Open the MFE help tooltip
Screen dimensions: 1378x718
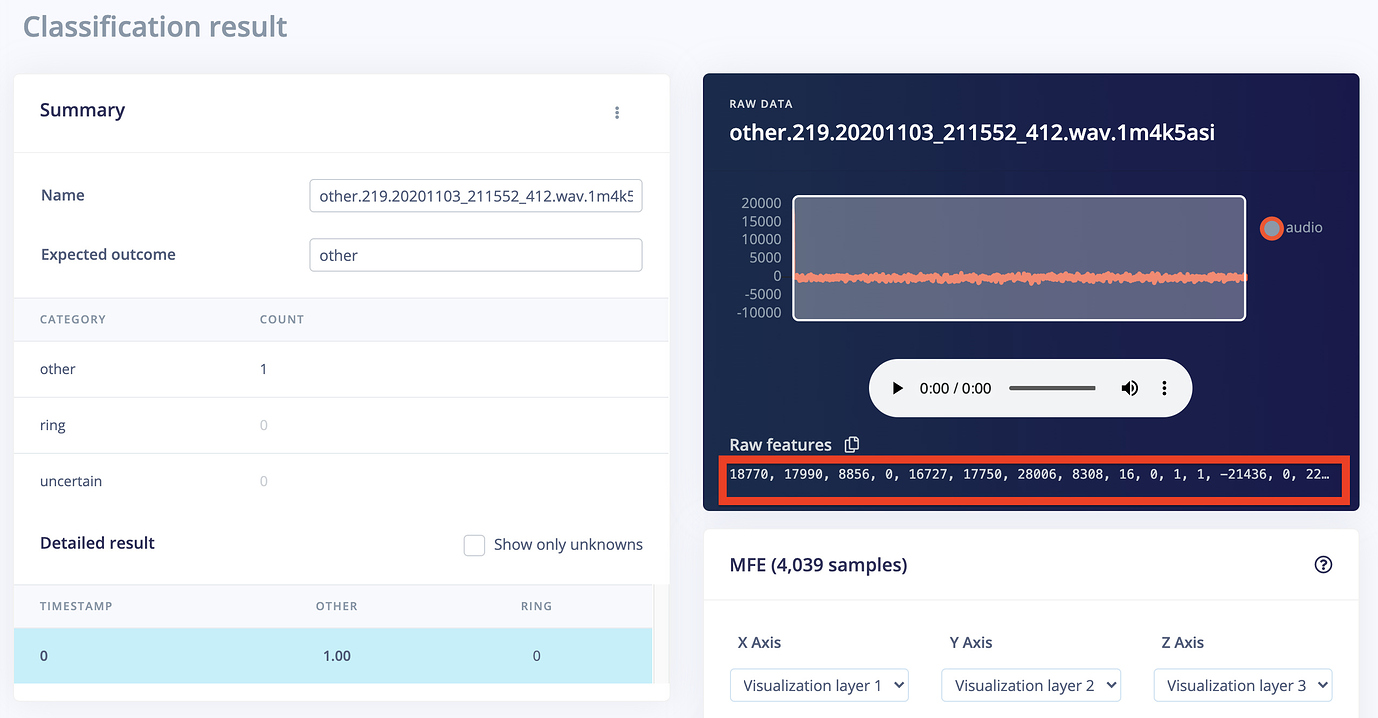1323,564
